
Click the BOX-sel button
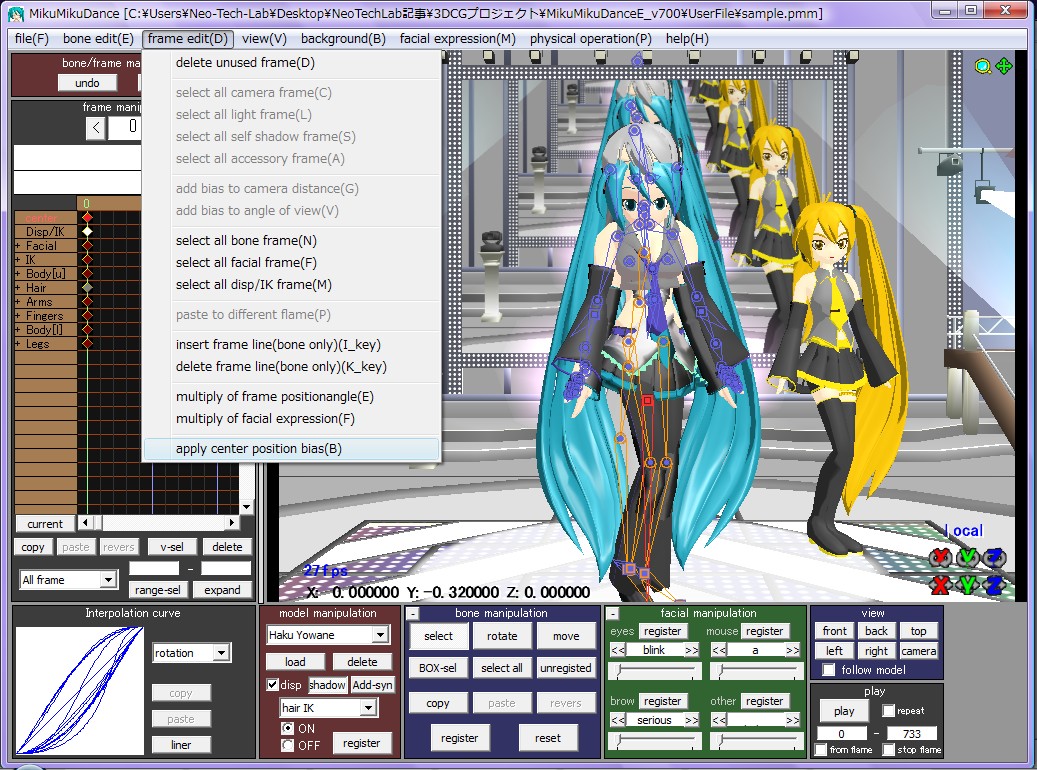tap(438, 668)
